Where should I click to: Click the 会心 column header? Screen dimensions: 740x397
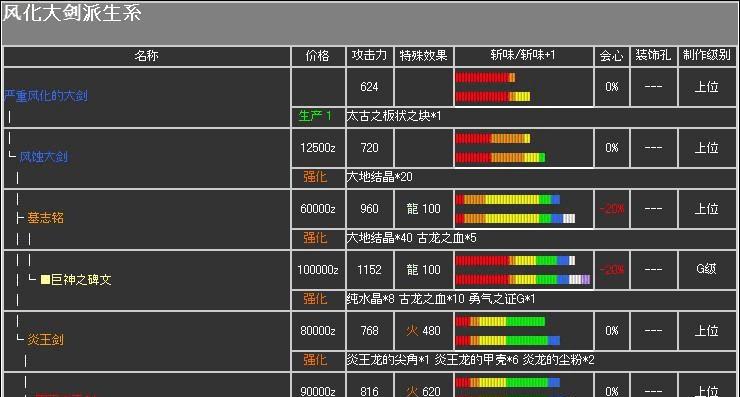coord(612,56)
